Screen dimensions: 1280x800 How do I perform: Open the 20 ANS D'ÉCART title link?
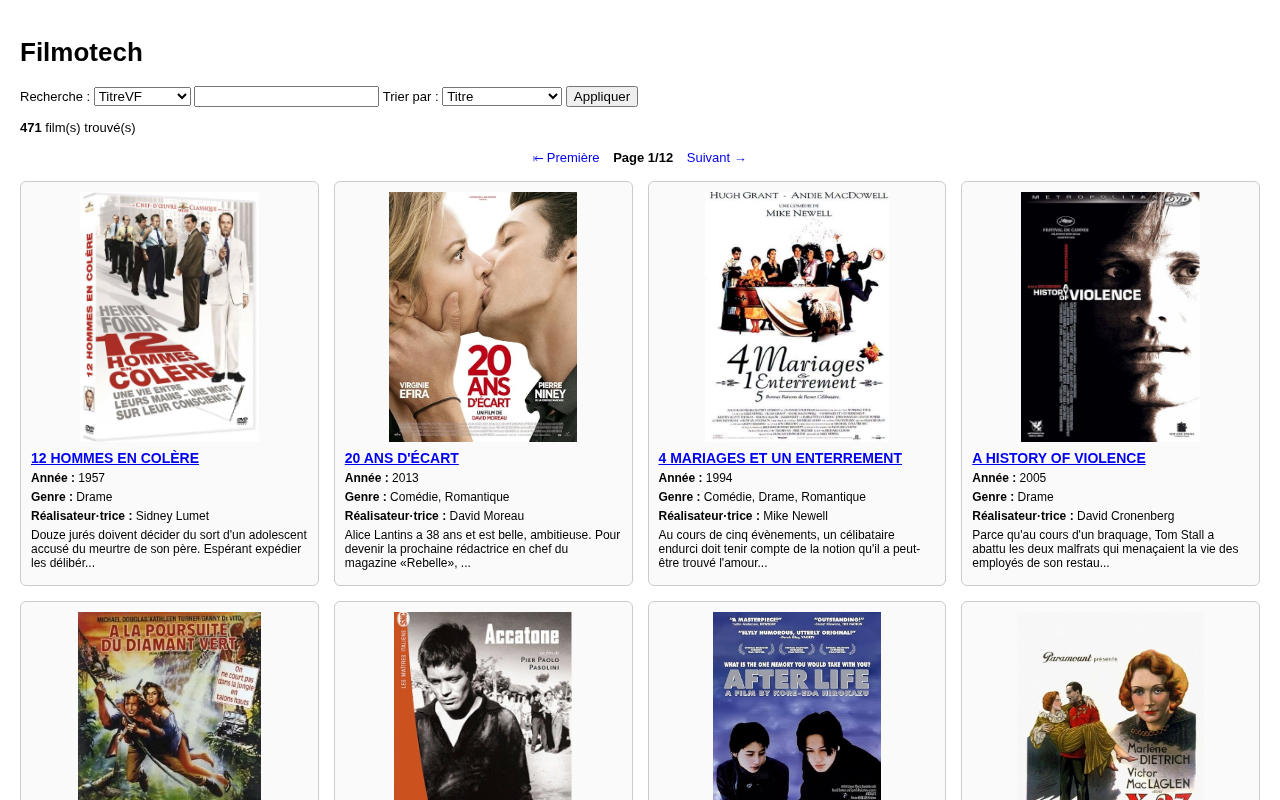402,458
